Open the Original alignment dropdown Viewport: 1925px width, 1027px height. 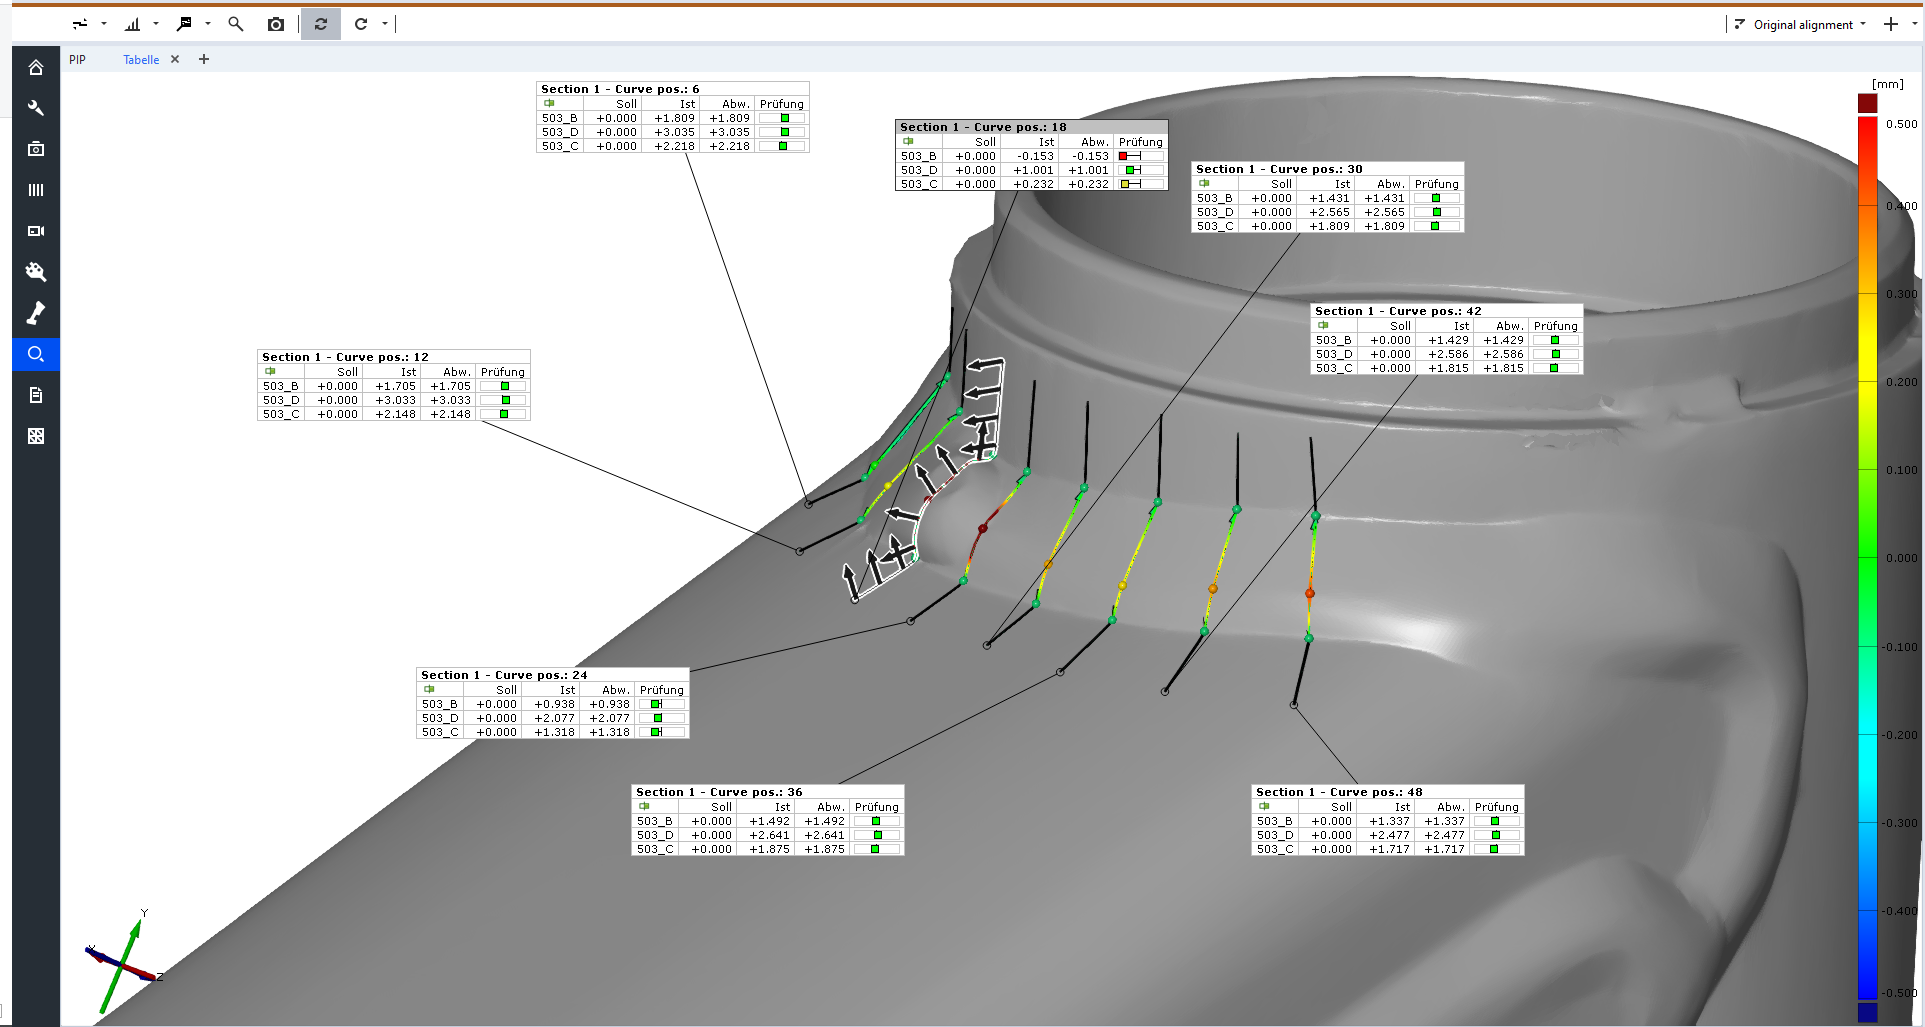(1800, 24)
